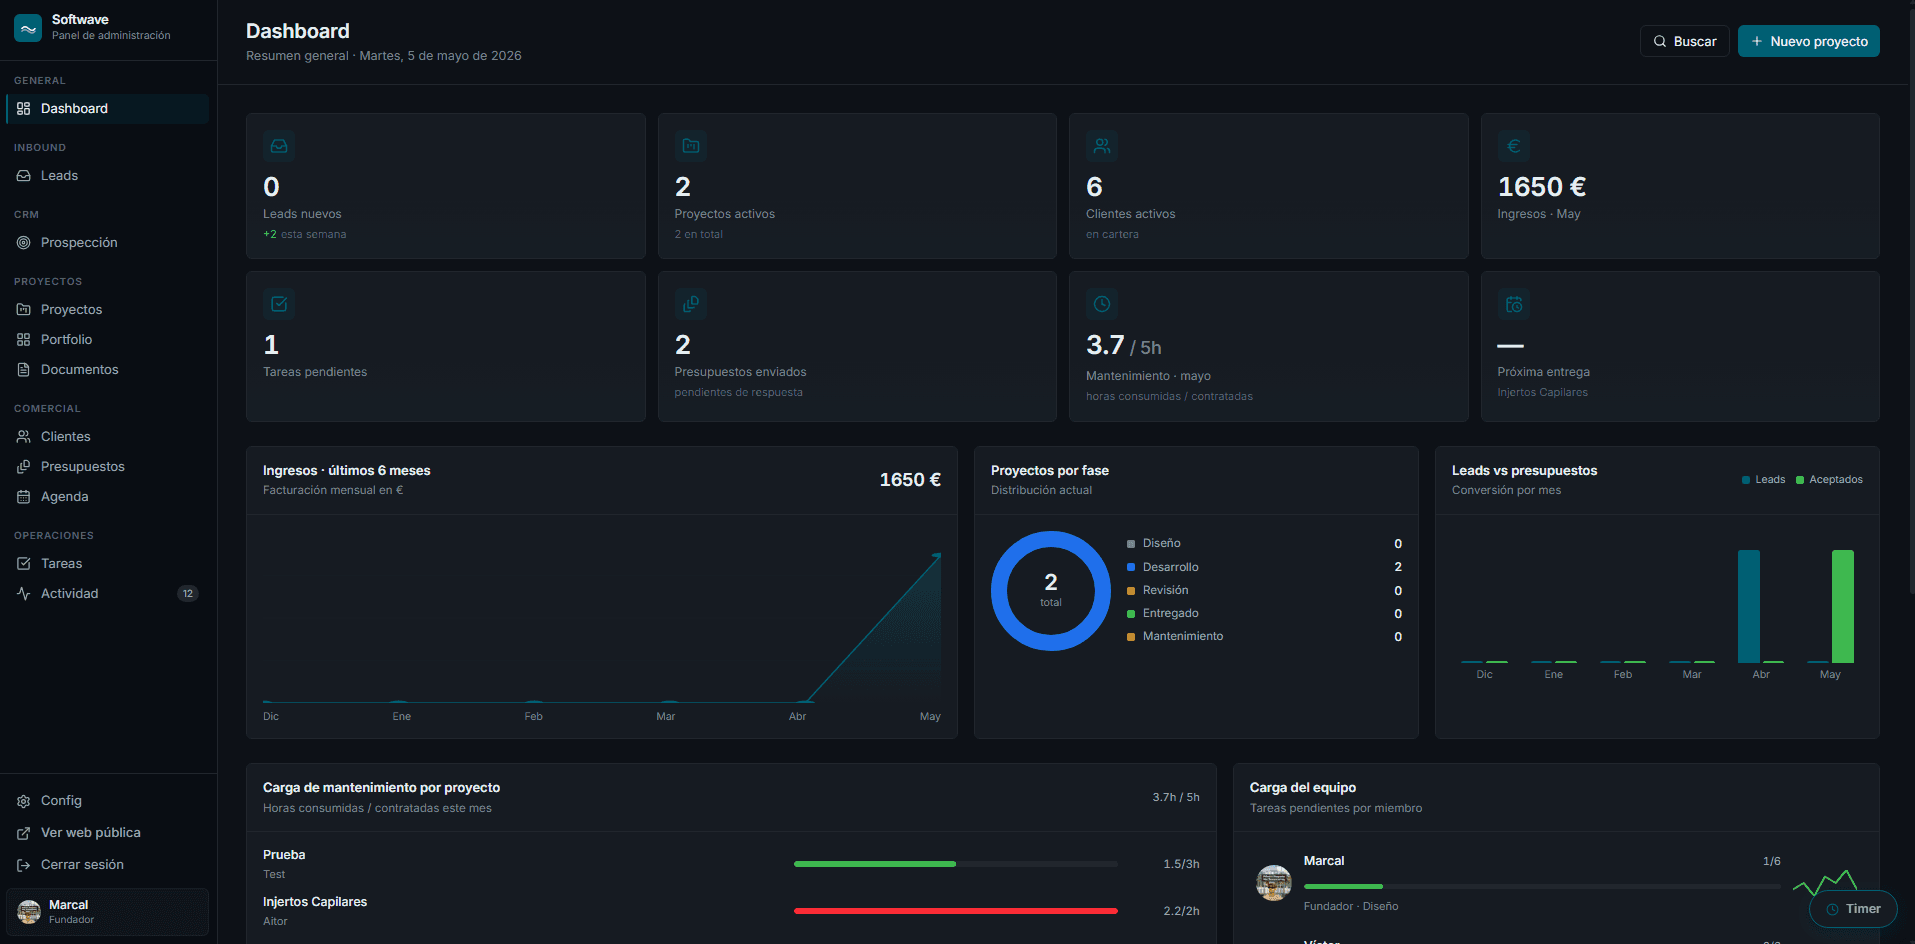The width and height of the screenshot is (1915, 944).
Task: Open Portfolio from the sidebar
Action: 108,340
